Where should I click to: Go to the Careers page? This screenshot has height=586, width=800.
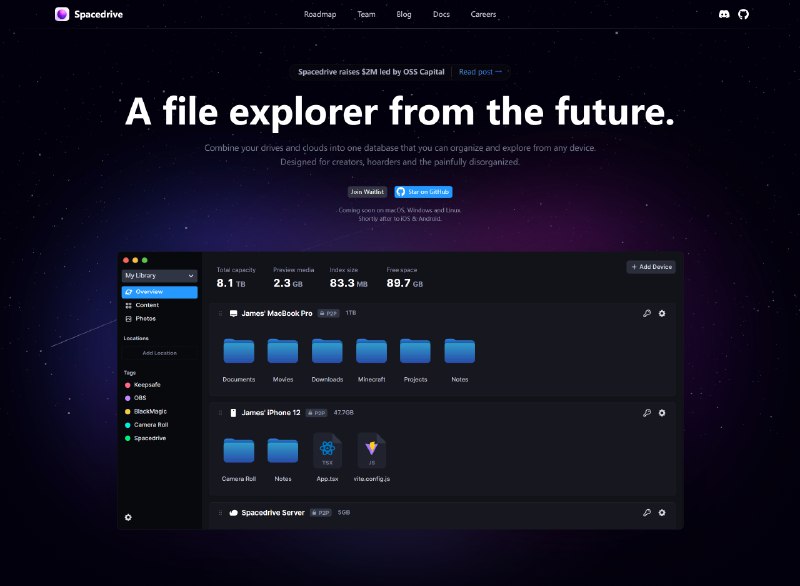483,14
